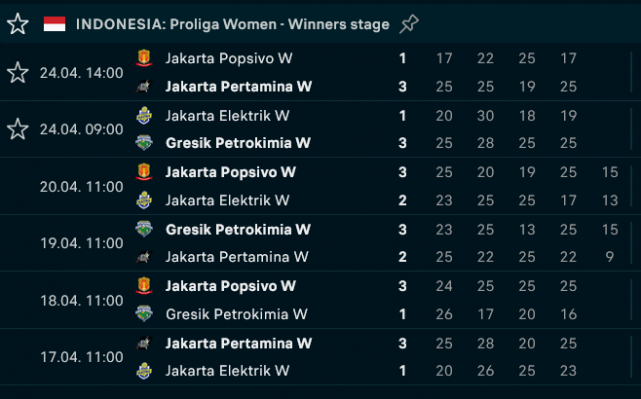Pin the Proliga Women Winners stage league
The image size is (641, 399).
click(409, 24)
